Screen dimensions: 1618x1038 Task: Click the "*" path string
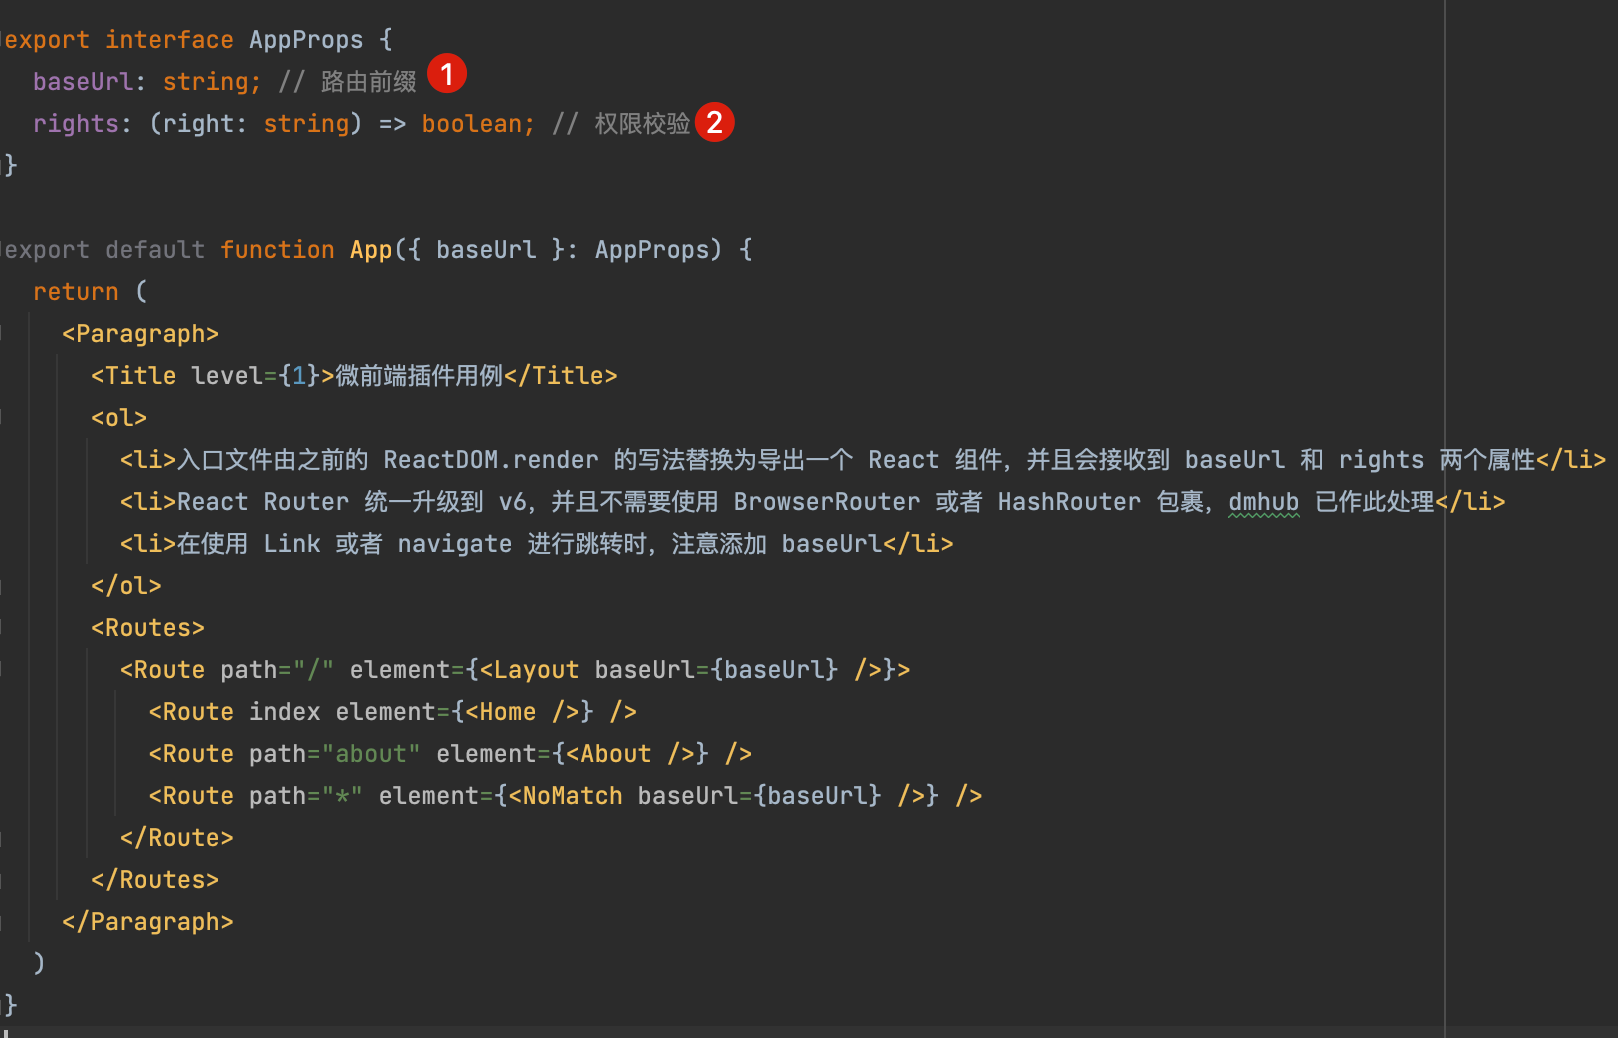342,796
